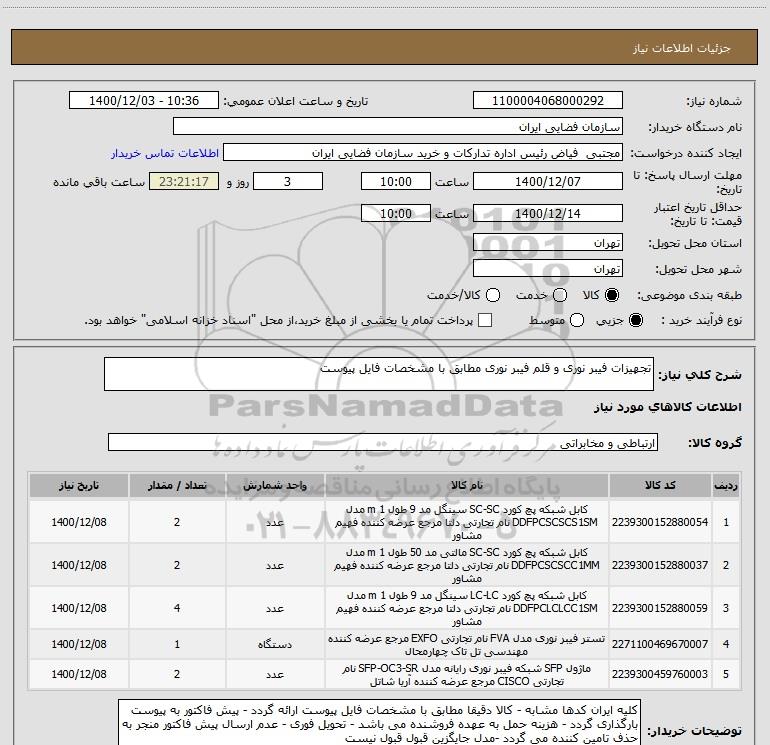Click the DDFPCSCSCS1SM patch cord item name

tap(467, 522)
